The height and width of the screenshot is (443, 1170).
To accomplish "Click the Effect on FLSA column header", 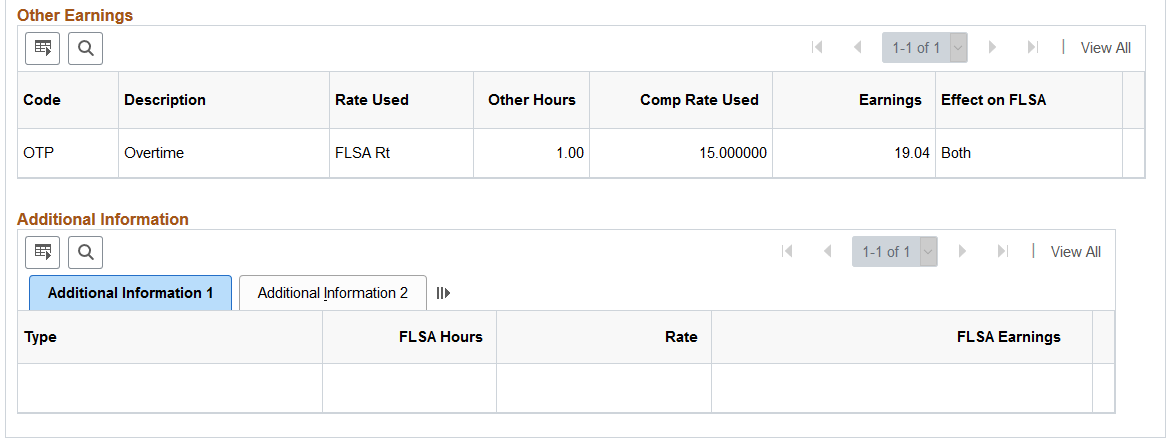I will pyautogui.click(x=994, y=100).
